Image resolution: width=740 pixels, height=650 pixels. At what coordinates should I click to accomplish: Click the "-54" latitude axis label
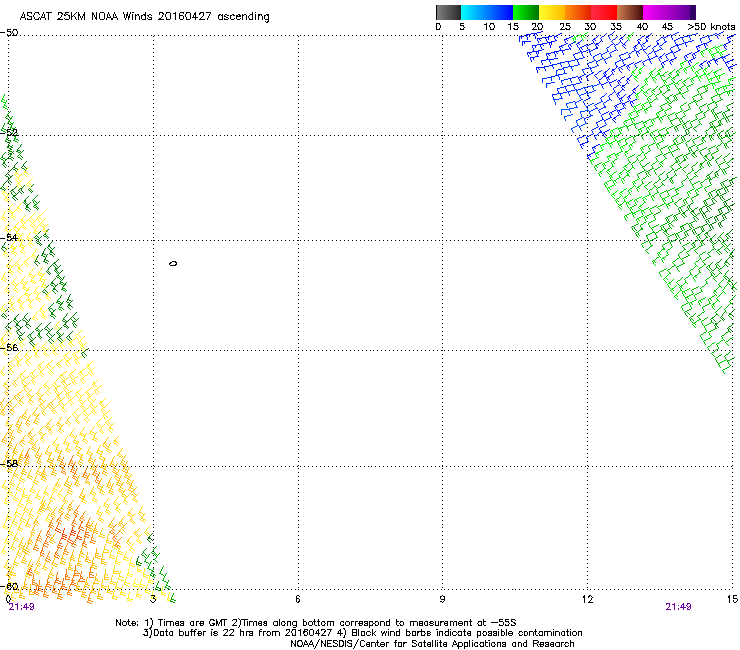coord(9,237)
